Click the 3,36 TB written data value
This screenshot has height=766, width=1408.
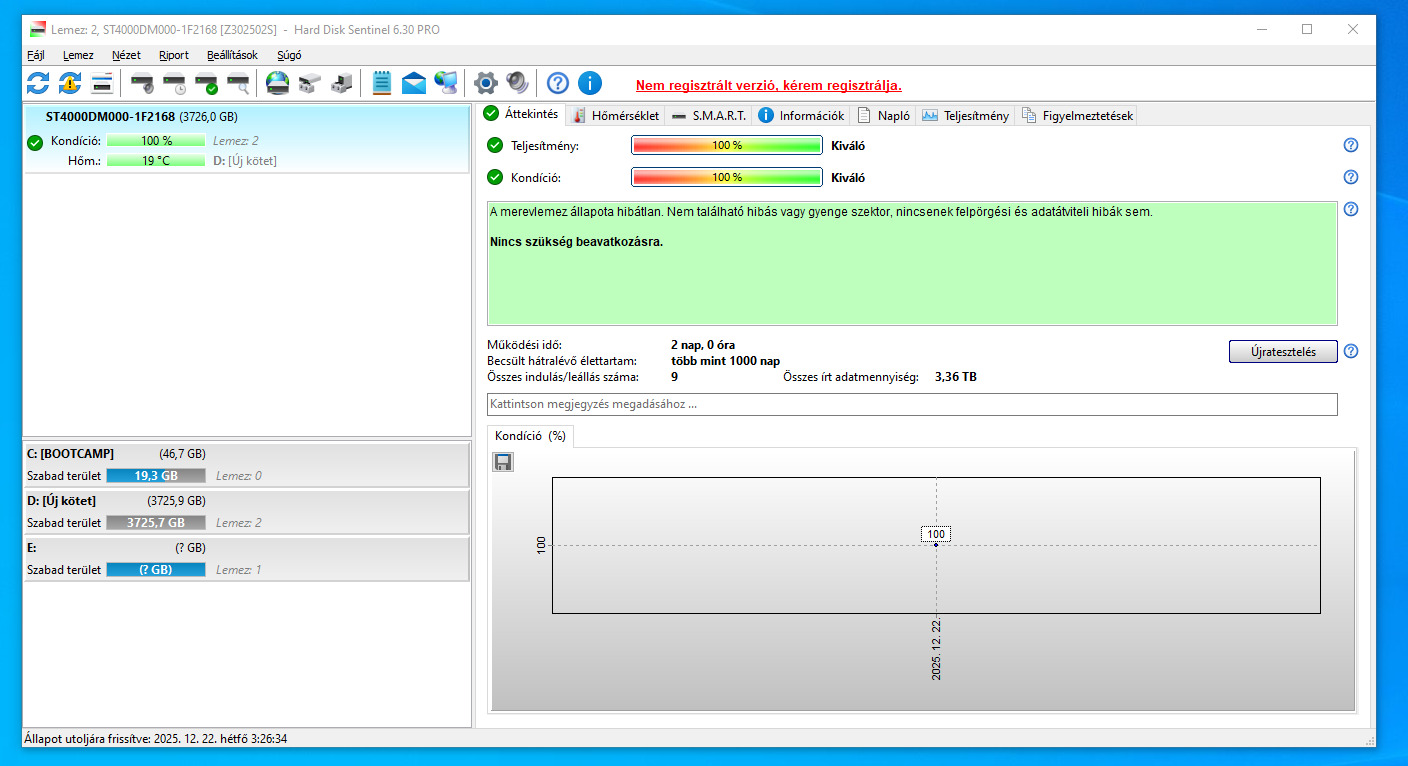956,377
